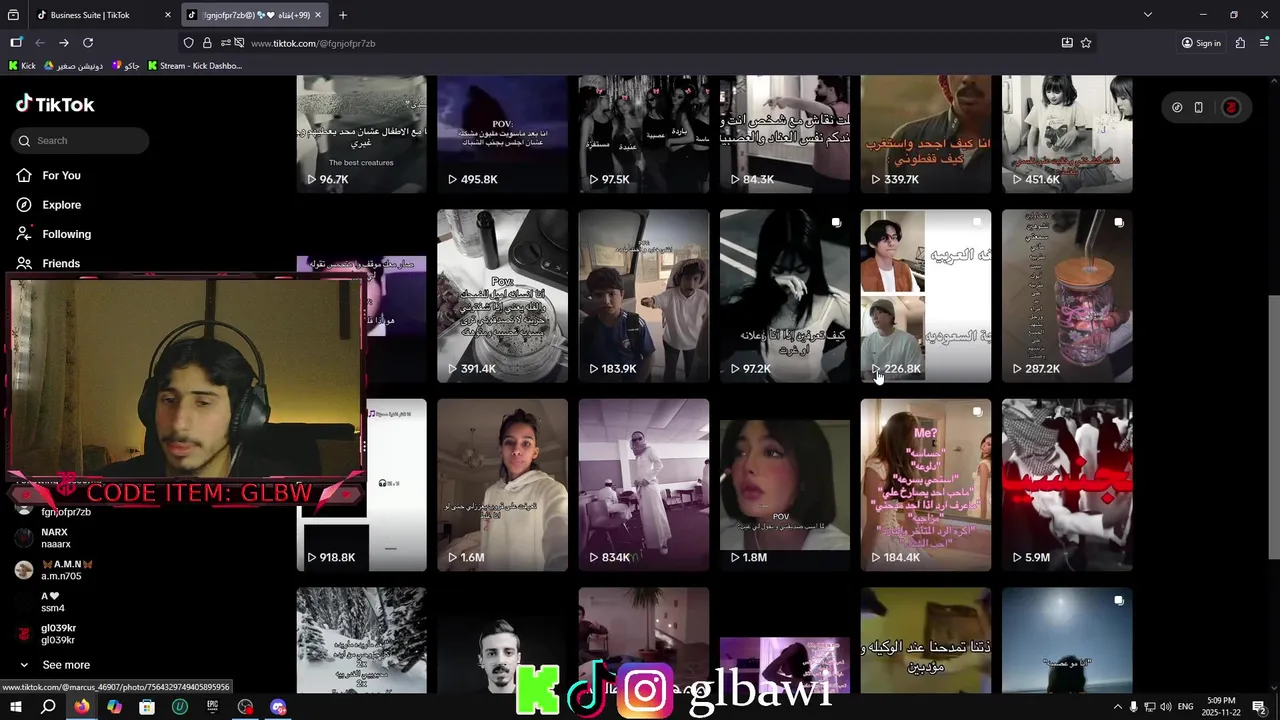Open the video with 451.6K views
The width and height of the screenshot is (1280, 720).
pyautogui.click(x=1067, y=134)
